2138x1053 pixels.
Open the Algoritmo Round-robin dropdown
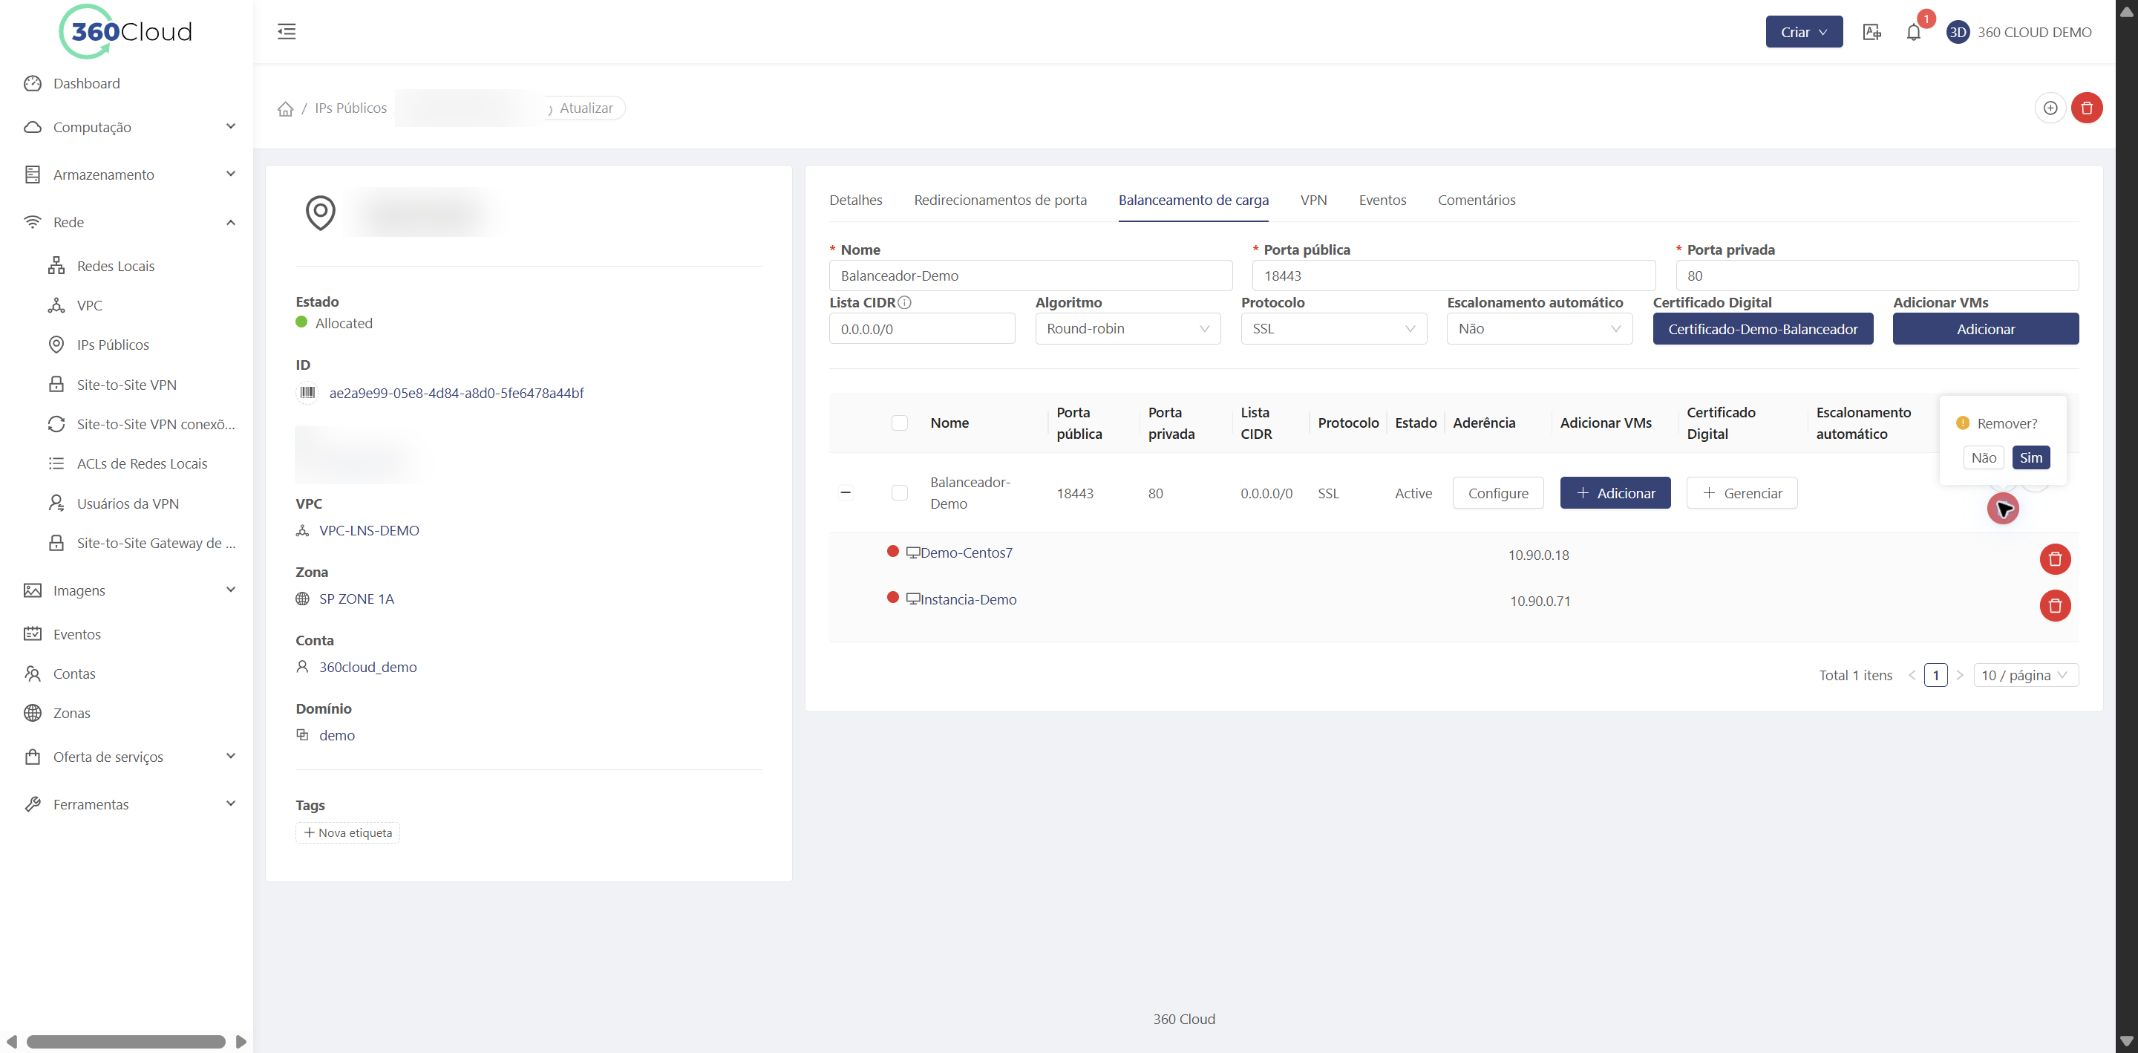1127,329
